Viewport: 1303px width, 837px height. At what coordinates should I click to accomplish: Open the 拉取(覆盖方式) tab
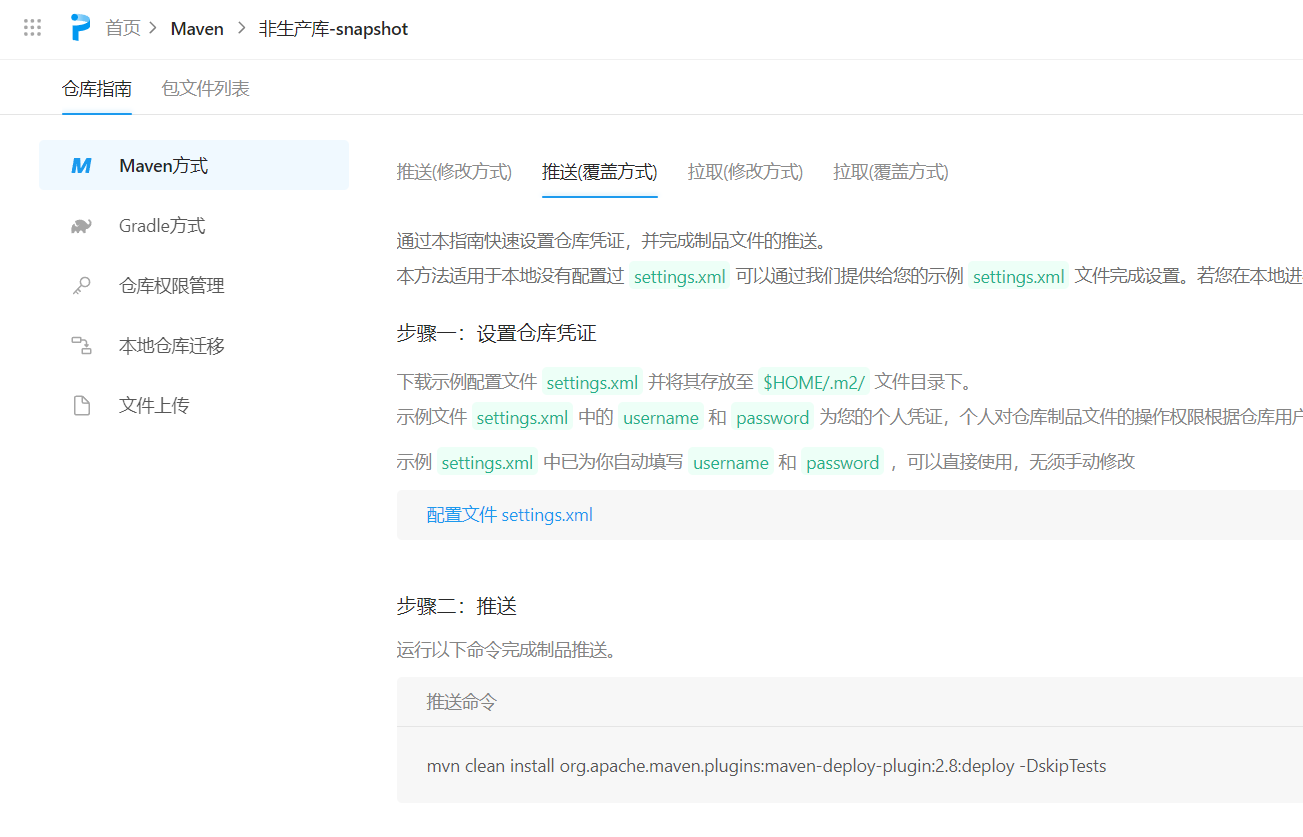pos(890,172)
